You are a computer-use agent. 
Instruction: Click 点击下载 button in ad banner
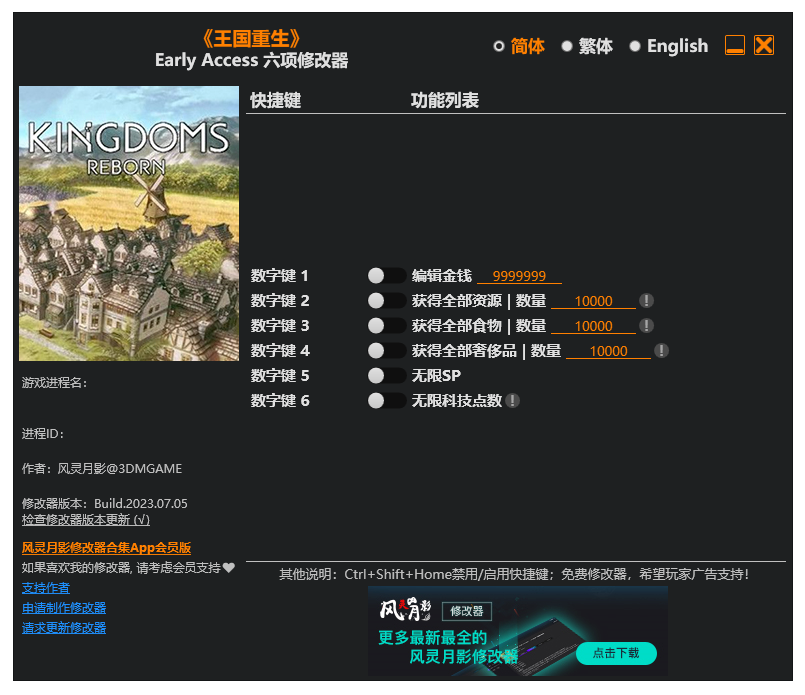(x=616, y=653)
